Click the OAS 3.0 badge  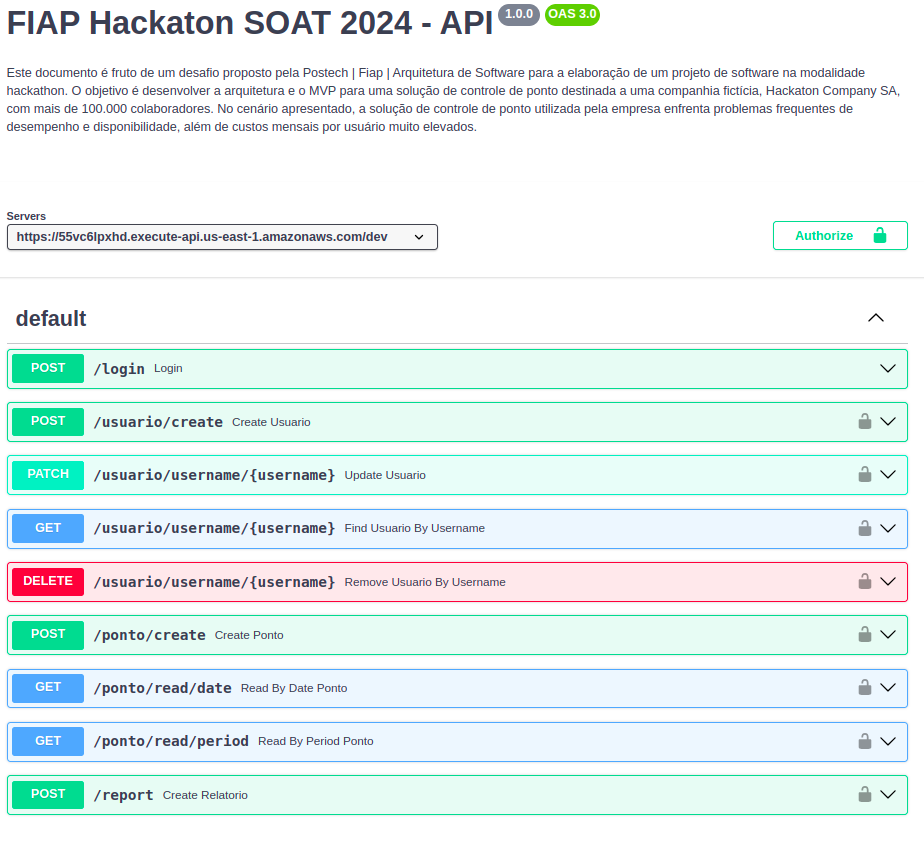572,14
